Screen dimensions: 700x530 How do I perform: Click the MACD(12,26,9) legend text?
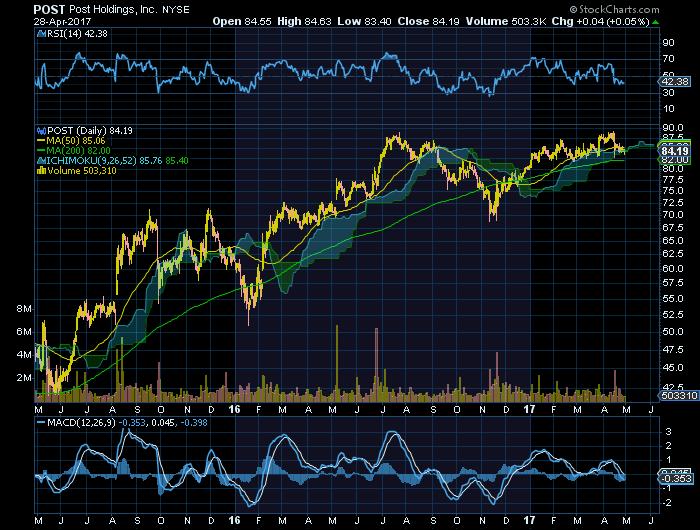[127, 422]
